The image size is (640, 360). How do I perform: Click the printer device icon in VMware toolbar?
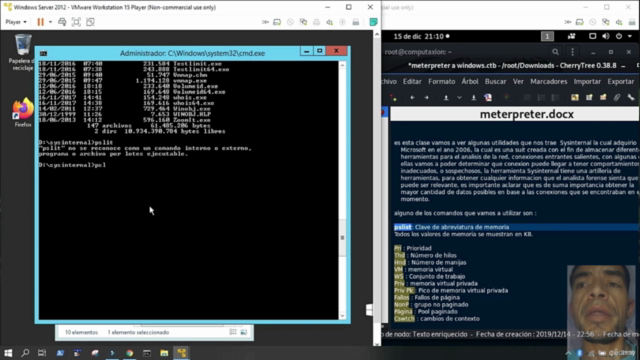pos(316,22)
